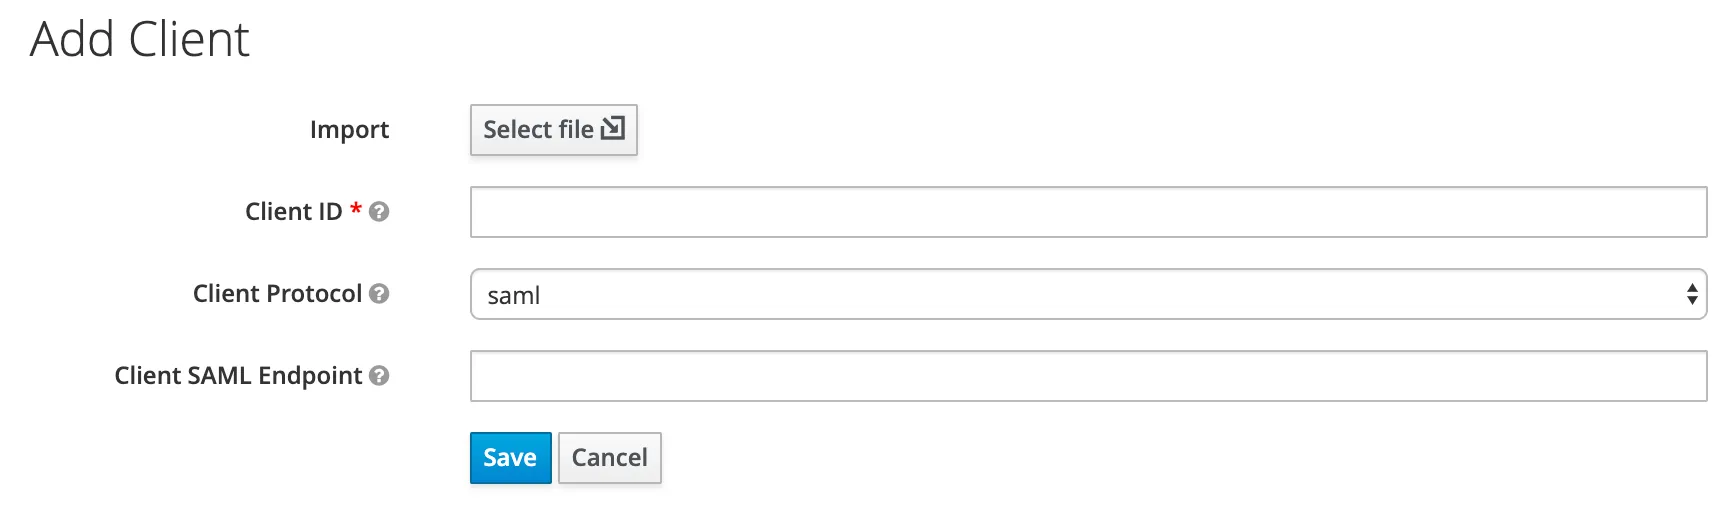
Task: Open the Client Protocol dropdown
Action: pos(1087,294)
